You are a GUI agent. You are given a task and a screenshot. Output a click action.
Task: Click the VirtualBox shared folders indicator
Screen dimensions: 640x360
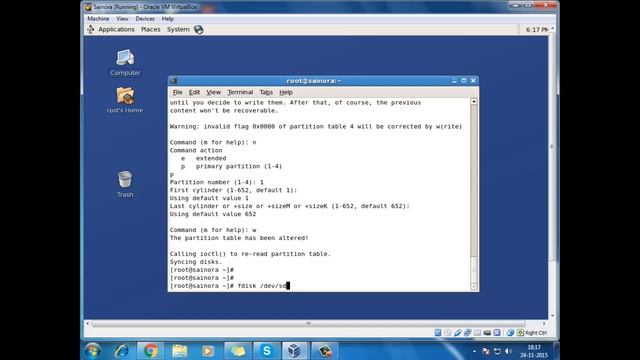point(477,333)
